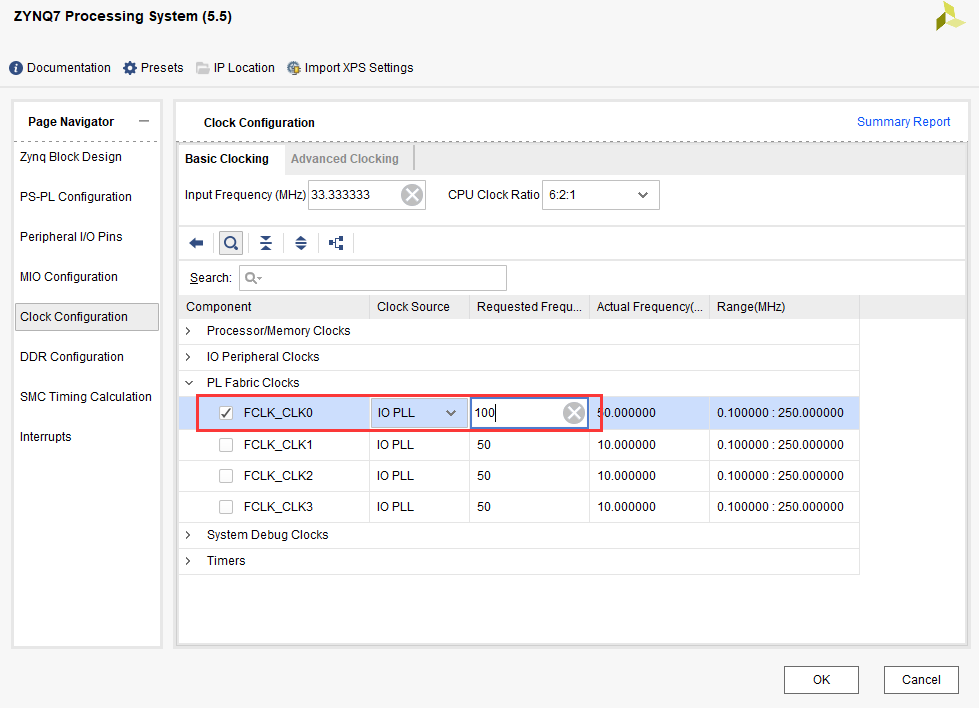Expand System Debug Clocks tree node
Screen dimensions: 979x708
[x=188, y=535]
